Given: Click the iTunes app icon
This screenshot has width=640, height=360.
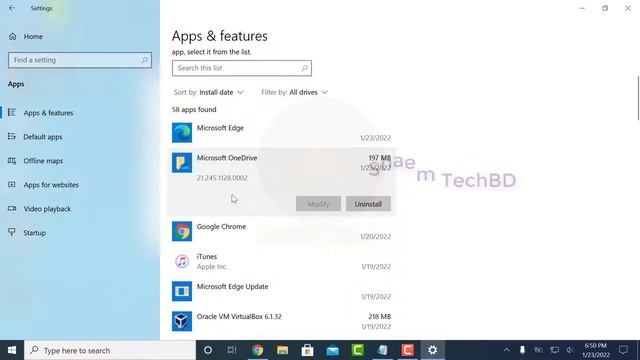Looking at the screenshot, I should (x=182, y=261).
